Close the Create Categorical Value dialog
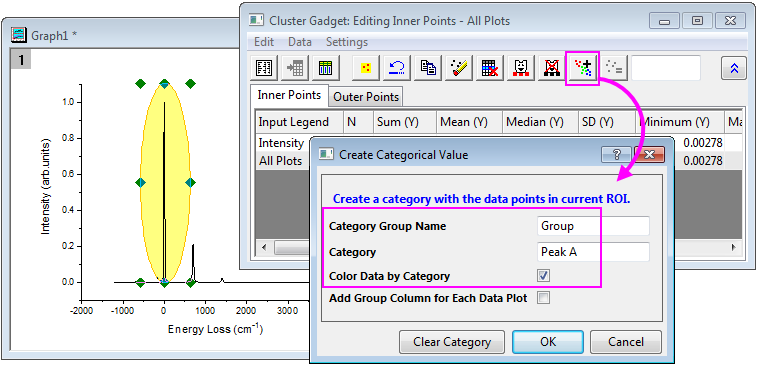758x365 pixels. pyautogui.click(x=649, y=155)
